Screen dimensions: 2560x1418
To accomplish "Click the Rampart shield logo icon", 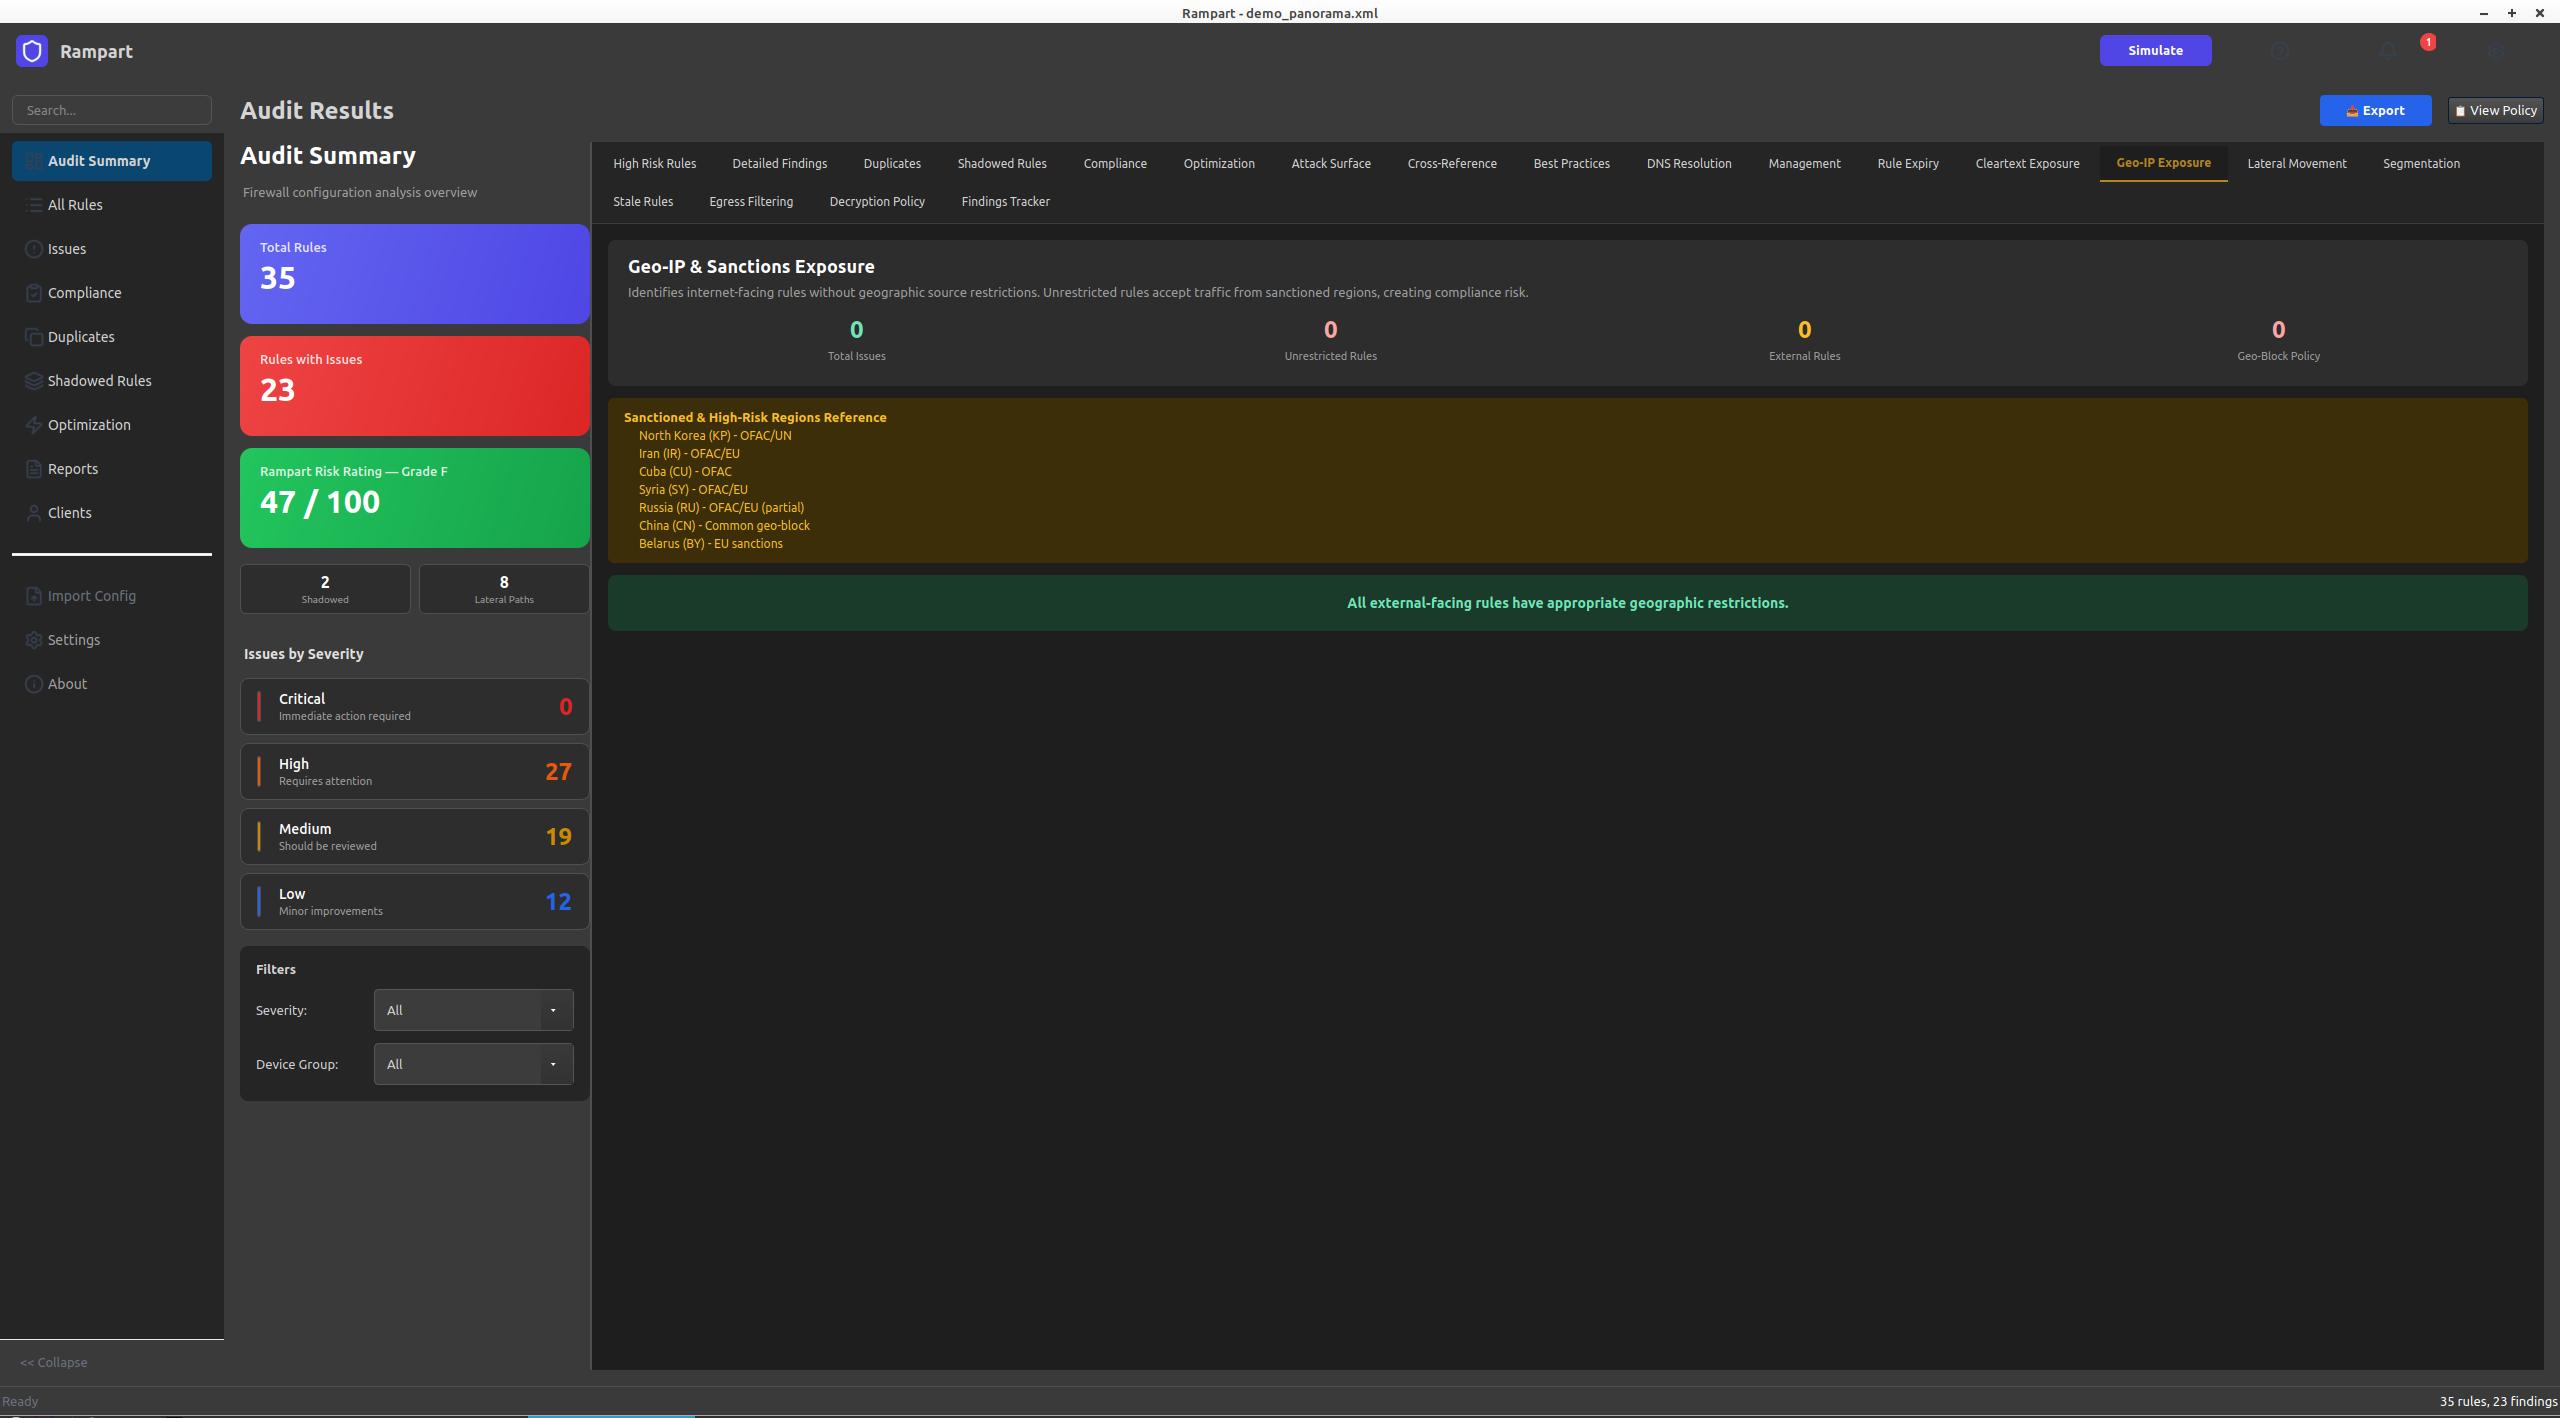I will tap(32, 51).
